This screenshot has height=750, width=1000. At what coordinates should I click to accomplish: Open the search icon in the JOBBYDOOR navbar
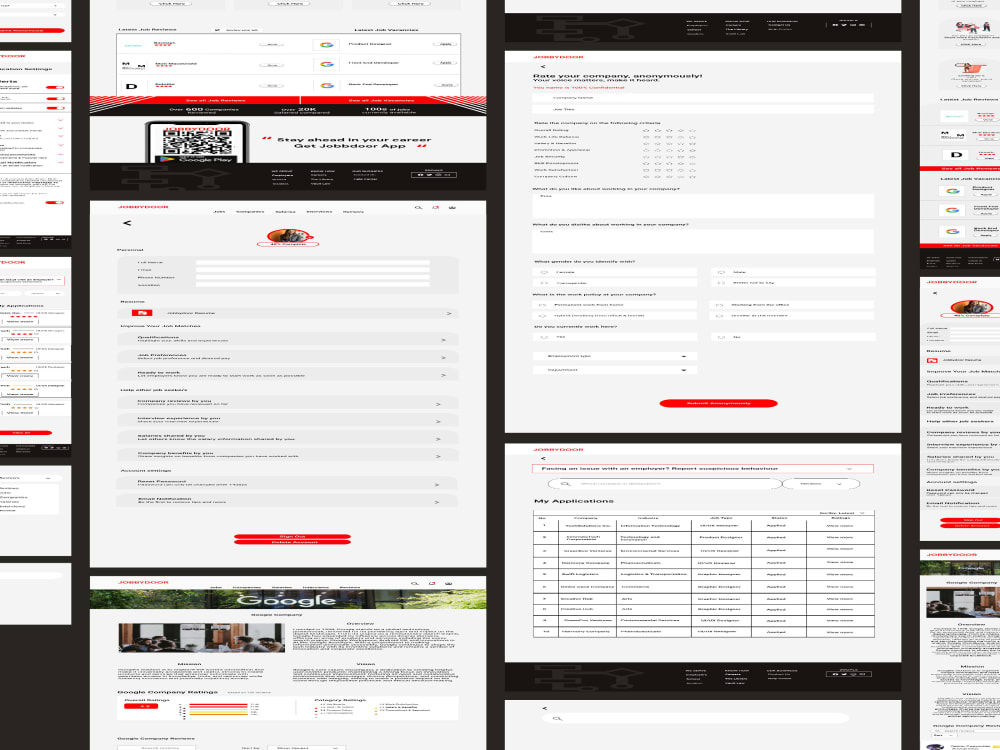pyautogui.click(x=420, y=208)
